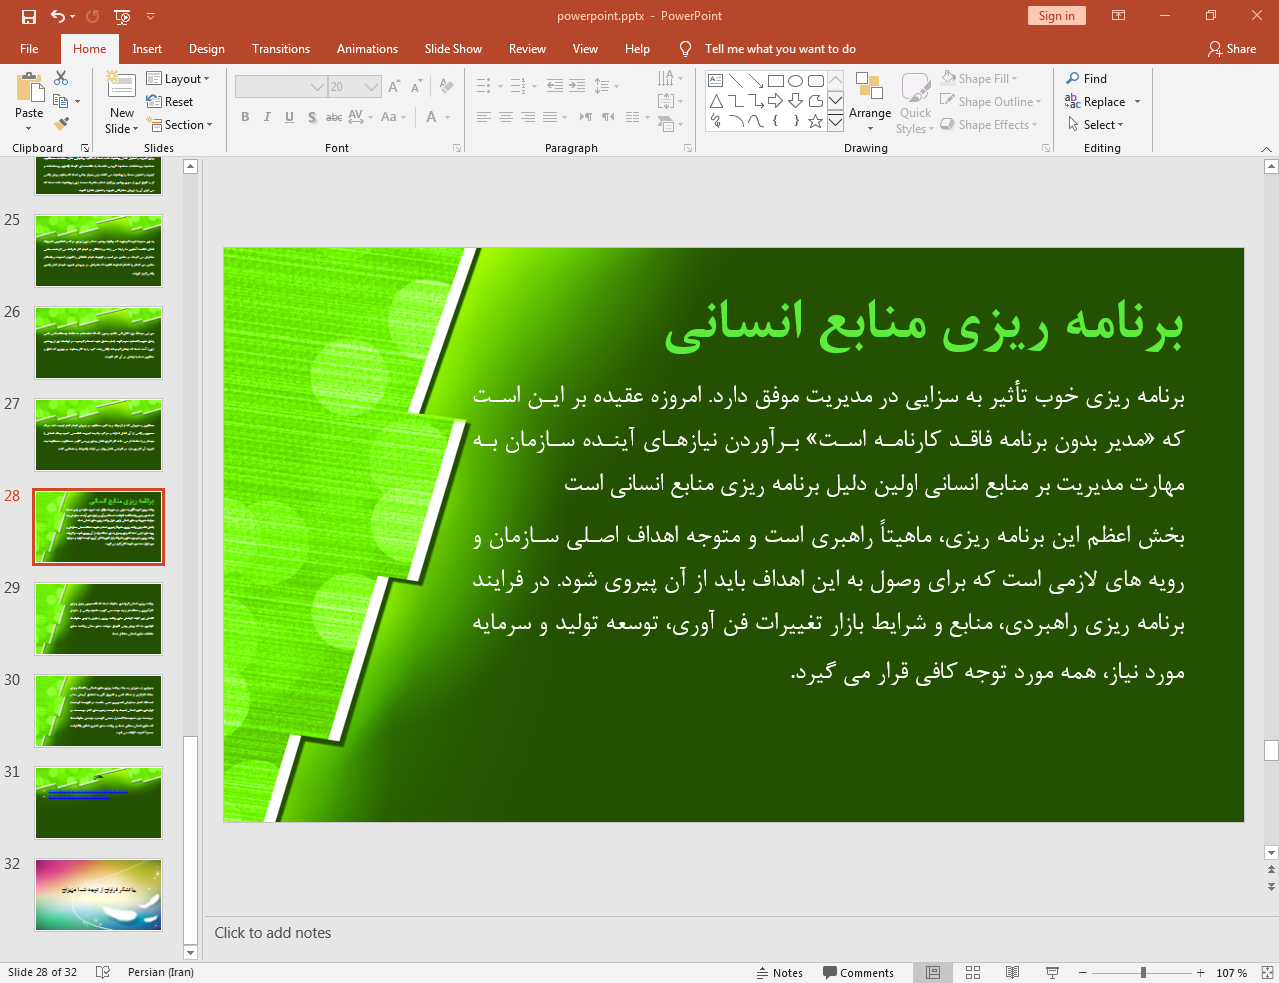Screen dimensions: 1279x983
Task: Open the Arrange objects menu
Action: [x=870, y=103]
